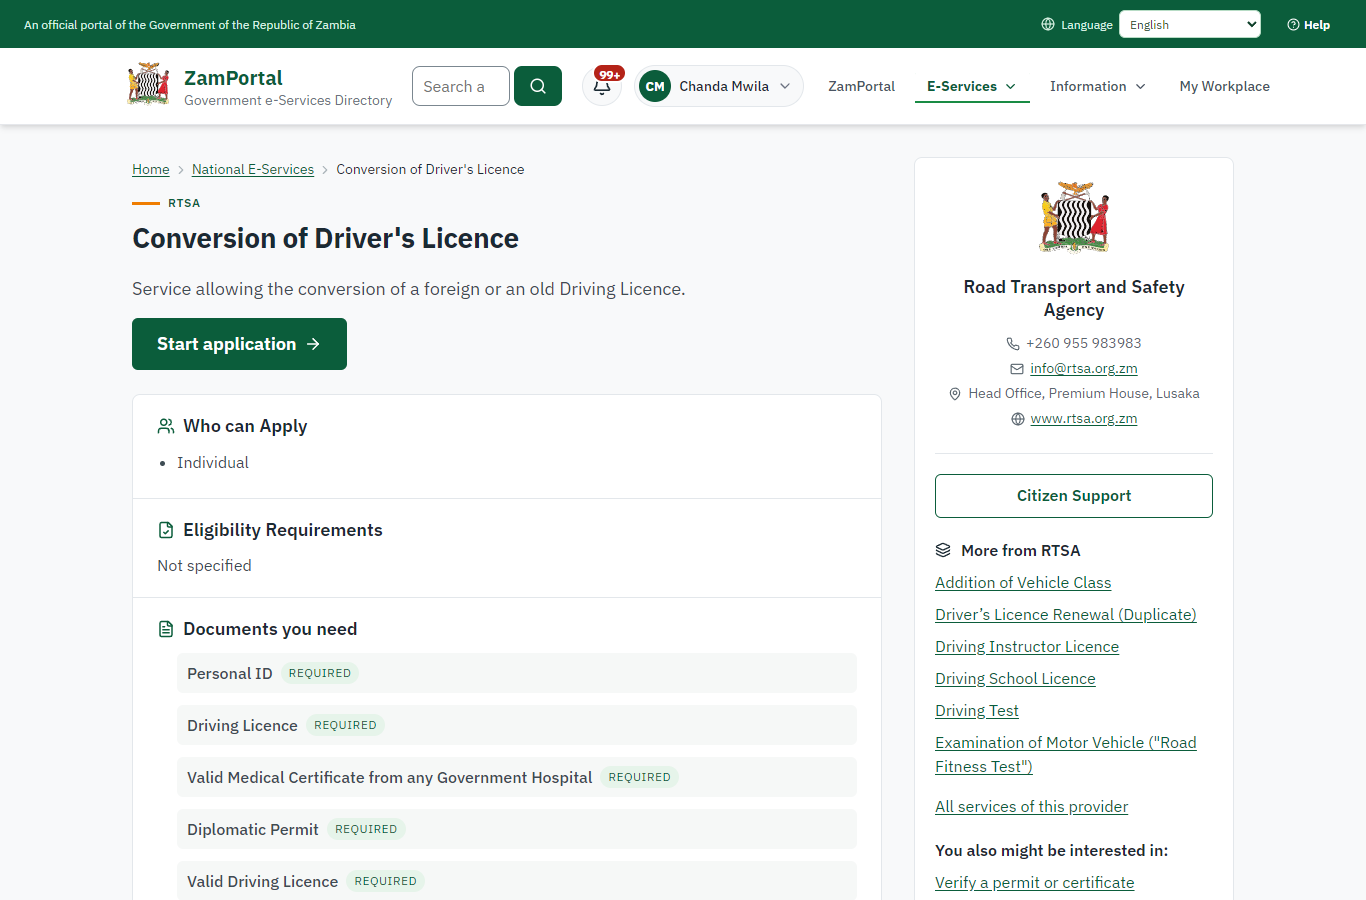The image size is (1366, 900).
Task: Click the layers icon beside More from RTSA
Action: tap(943, 550)
